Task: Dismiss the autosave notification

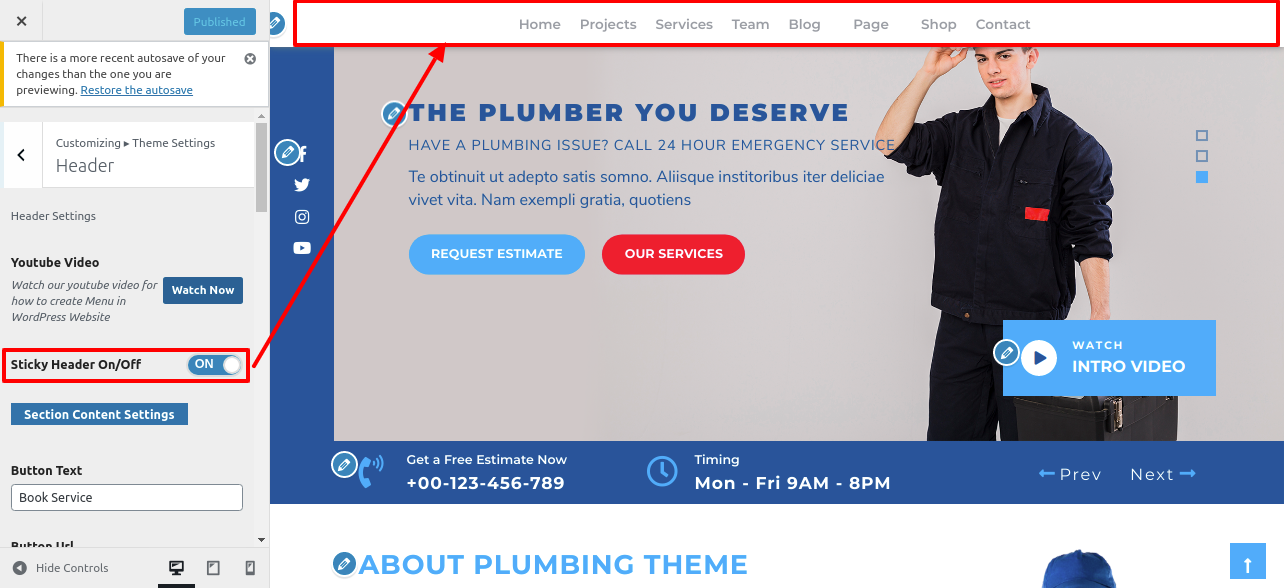Action: tap(250, 59)
